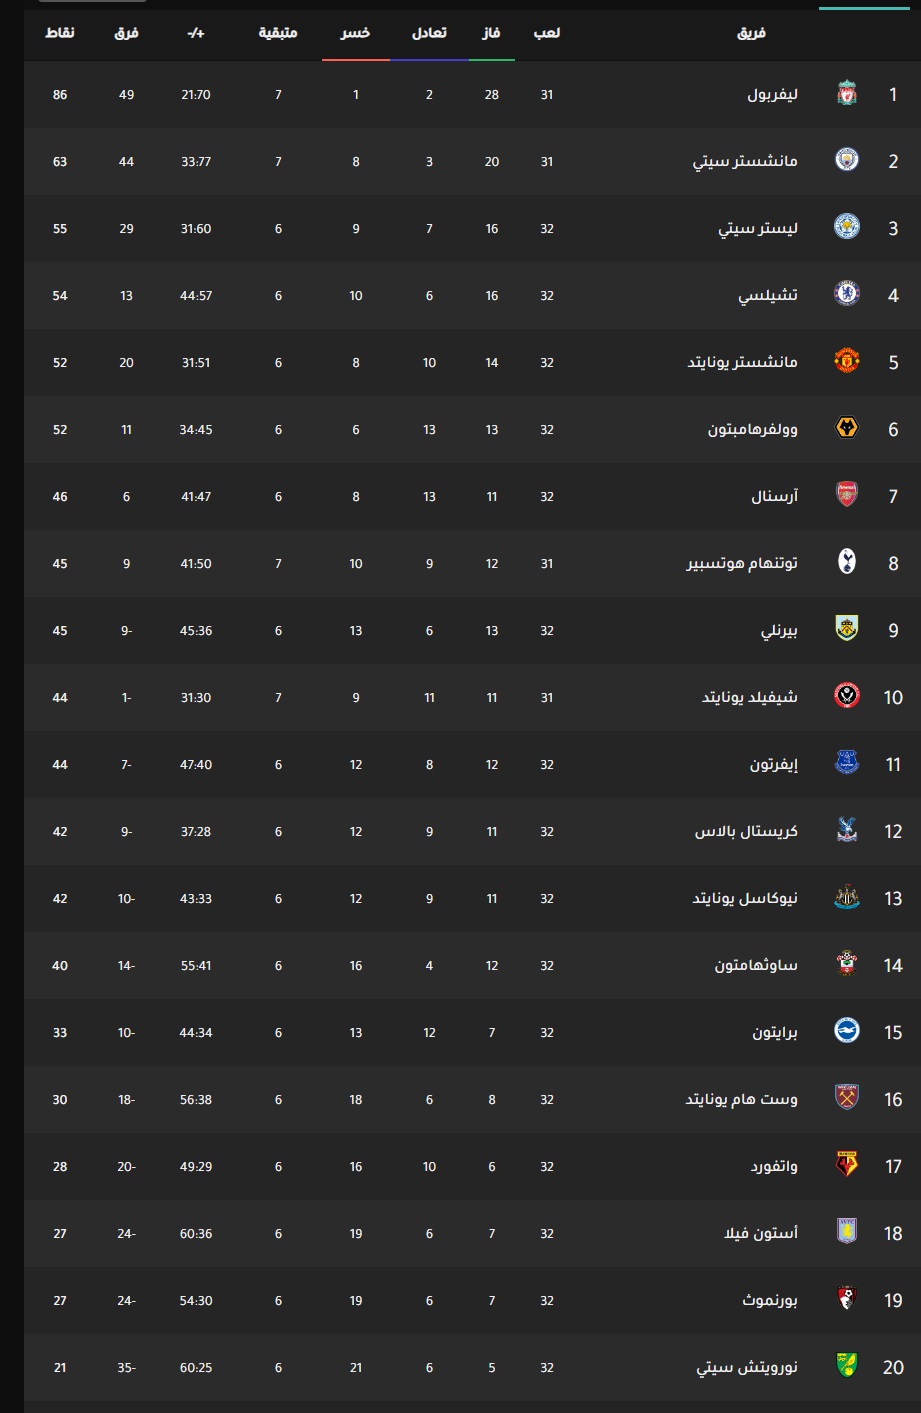Click the Watford club crest icon

[x=847, y=1166]
